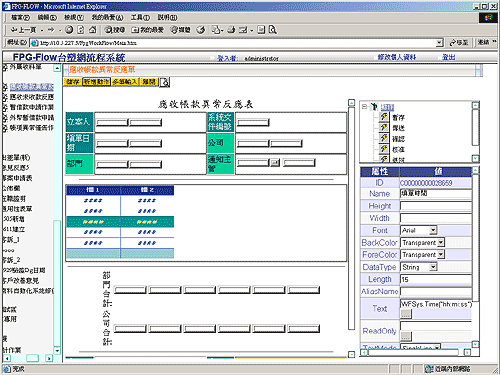Open the Font dropdown showing Arial

433,230
